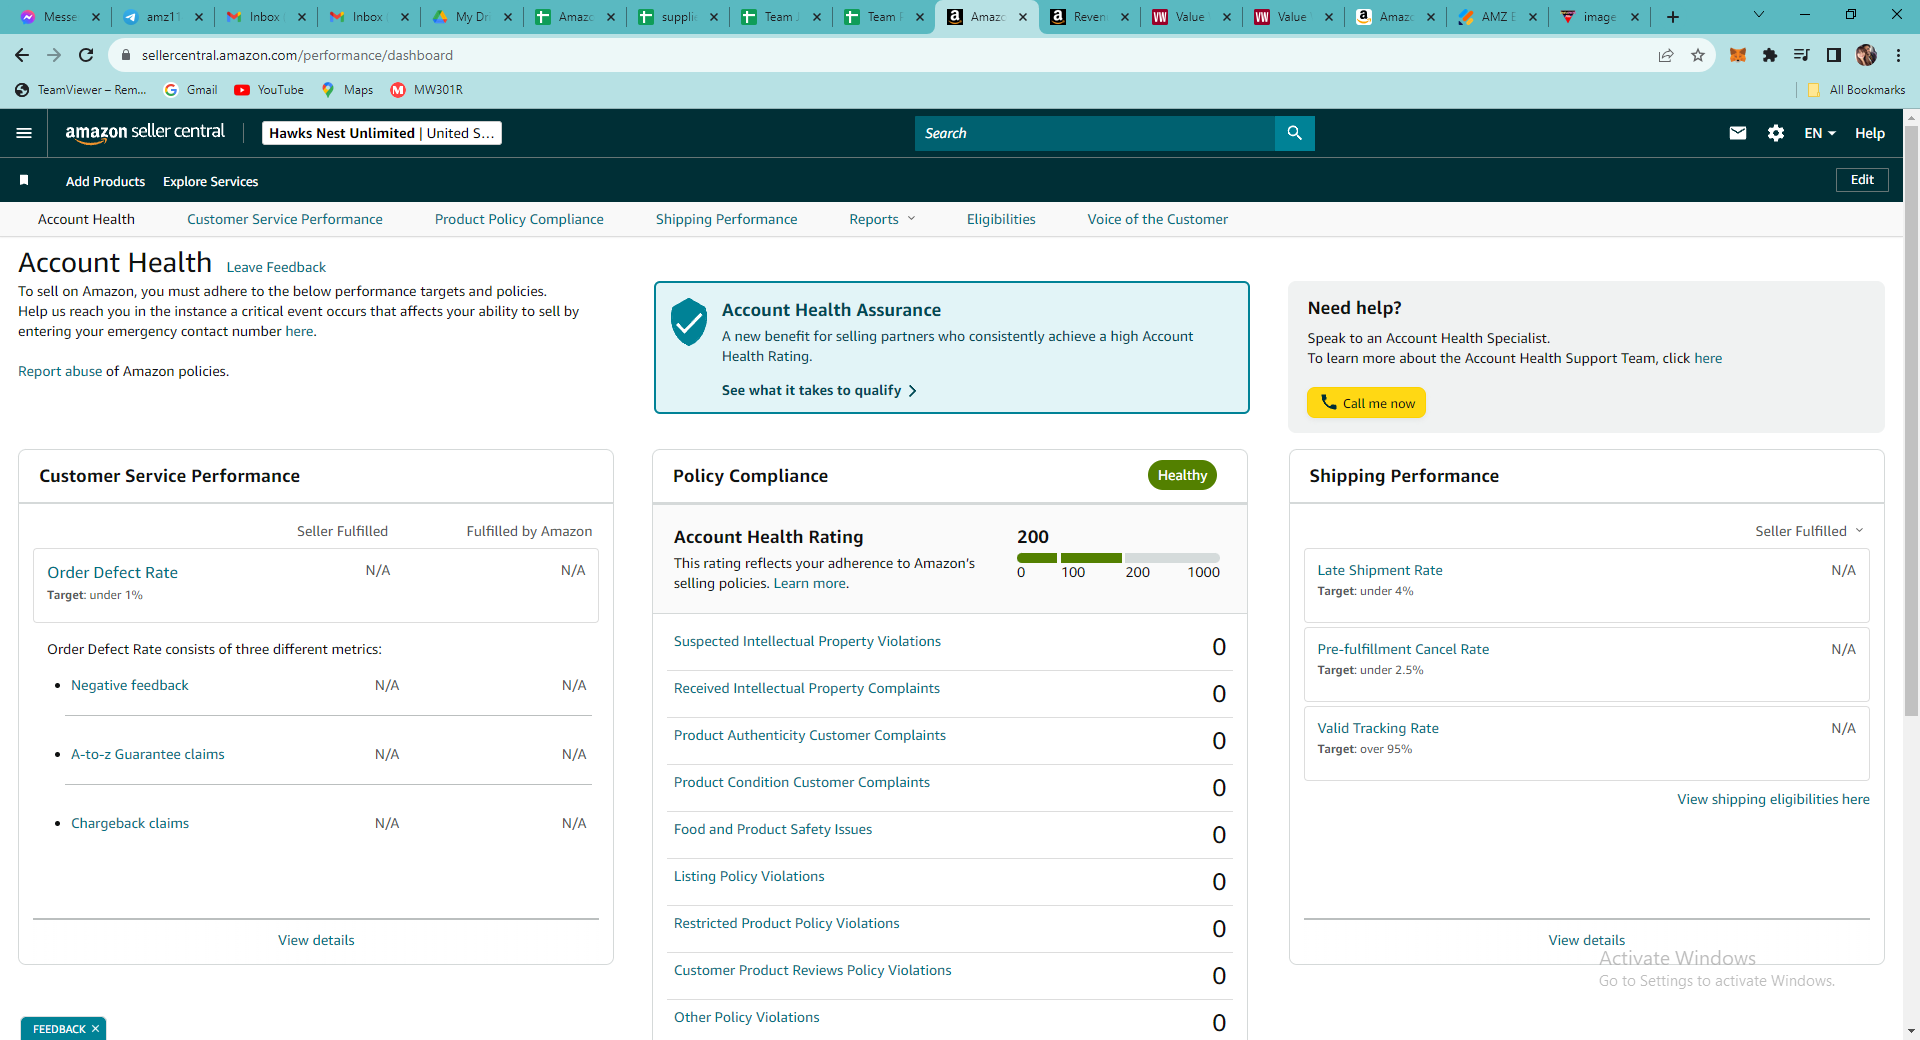Open the Chrome profile avatar
1920x1040 pixels.
click(1866, 55)
